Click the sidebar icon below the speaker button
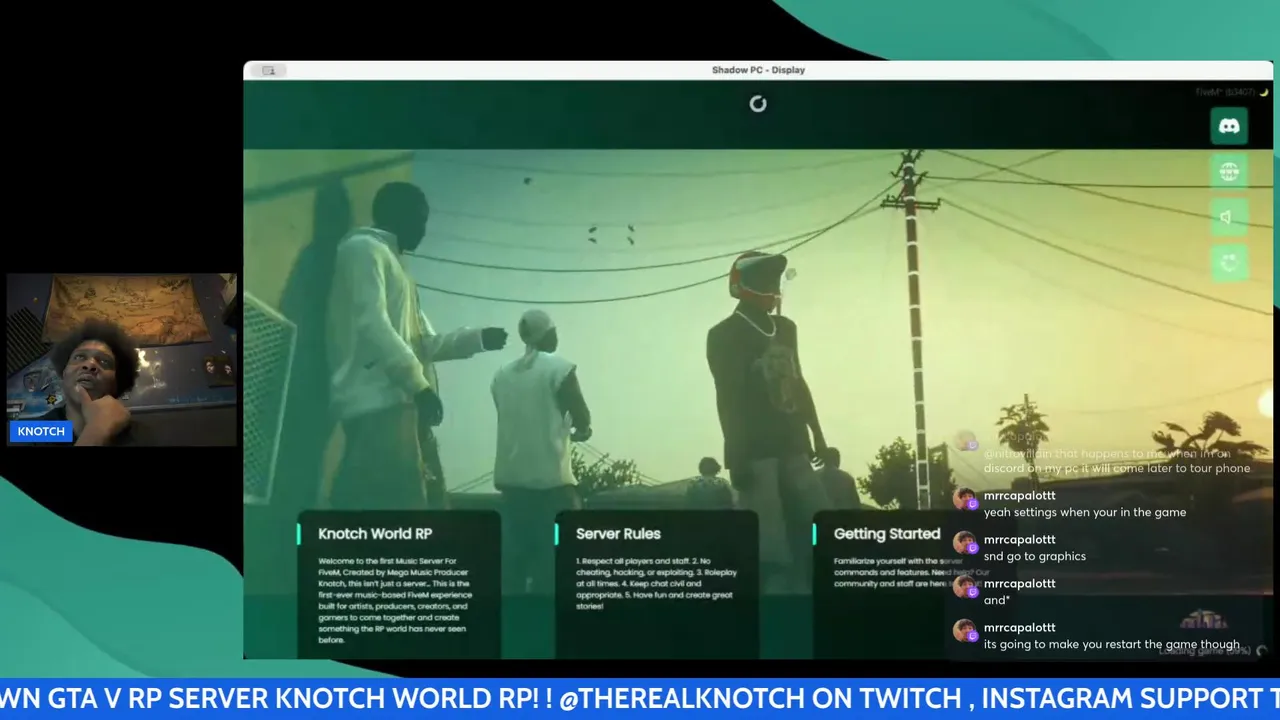Image resolution: width=1280 pixels, height=720 pixels. [x=1229, y=262]
